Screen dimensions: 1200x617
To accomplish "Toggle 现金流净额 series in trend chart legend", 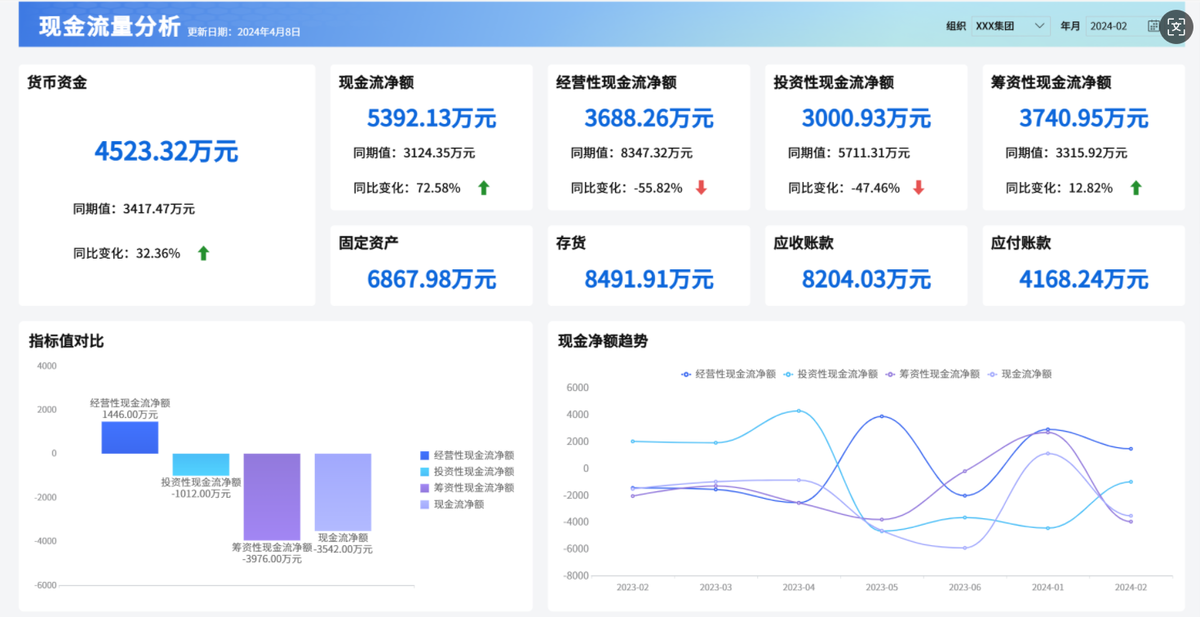I will (1020, 374).
